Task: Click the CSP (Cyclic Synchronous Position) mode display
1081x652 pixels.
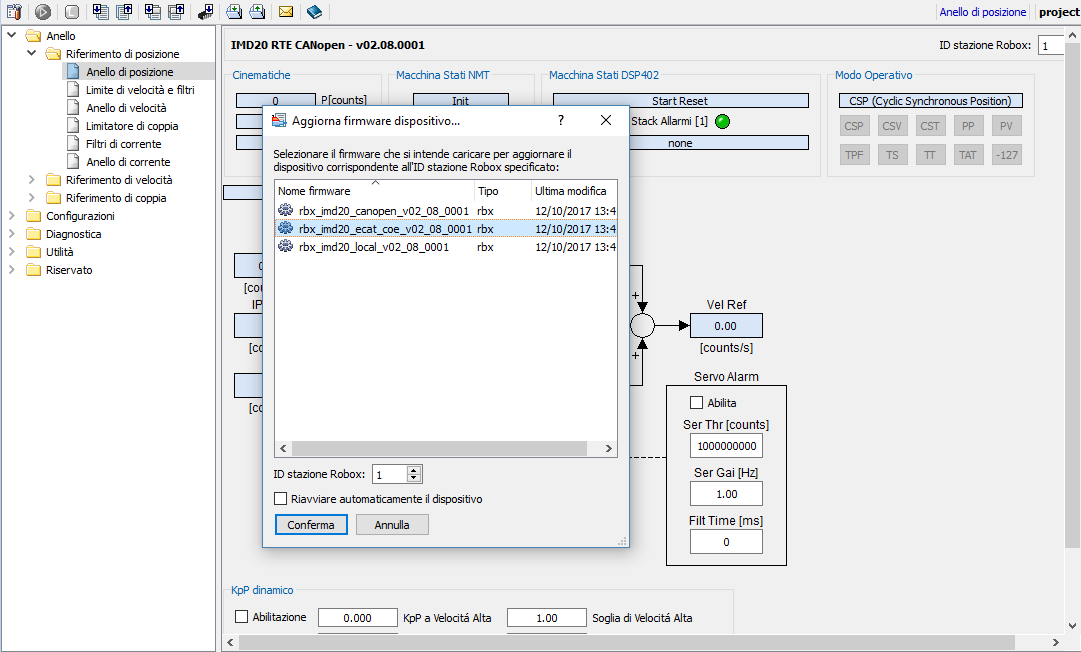Action: click(x=930, y=101)
